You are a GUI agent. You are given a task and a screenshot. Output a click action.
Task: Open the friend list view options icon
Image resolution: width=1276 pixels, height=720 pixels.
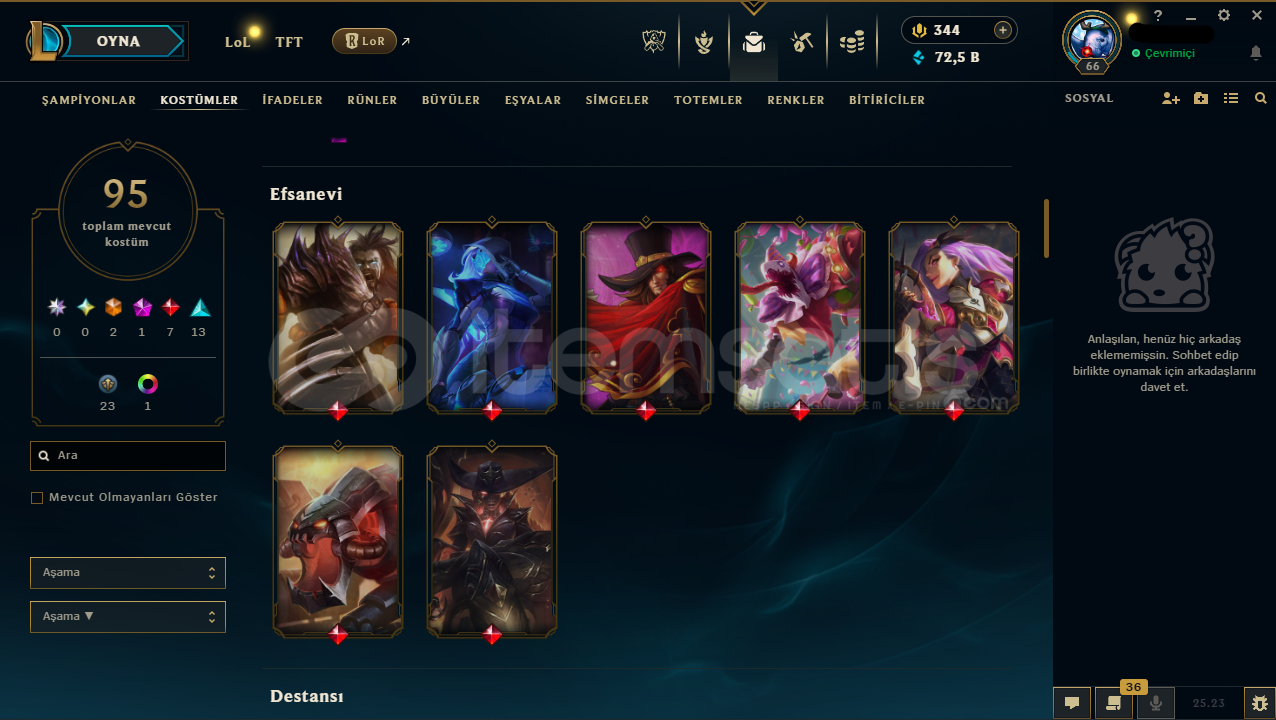pyautogui.click(x=1231, y=99)
